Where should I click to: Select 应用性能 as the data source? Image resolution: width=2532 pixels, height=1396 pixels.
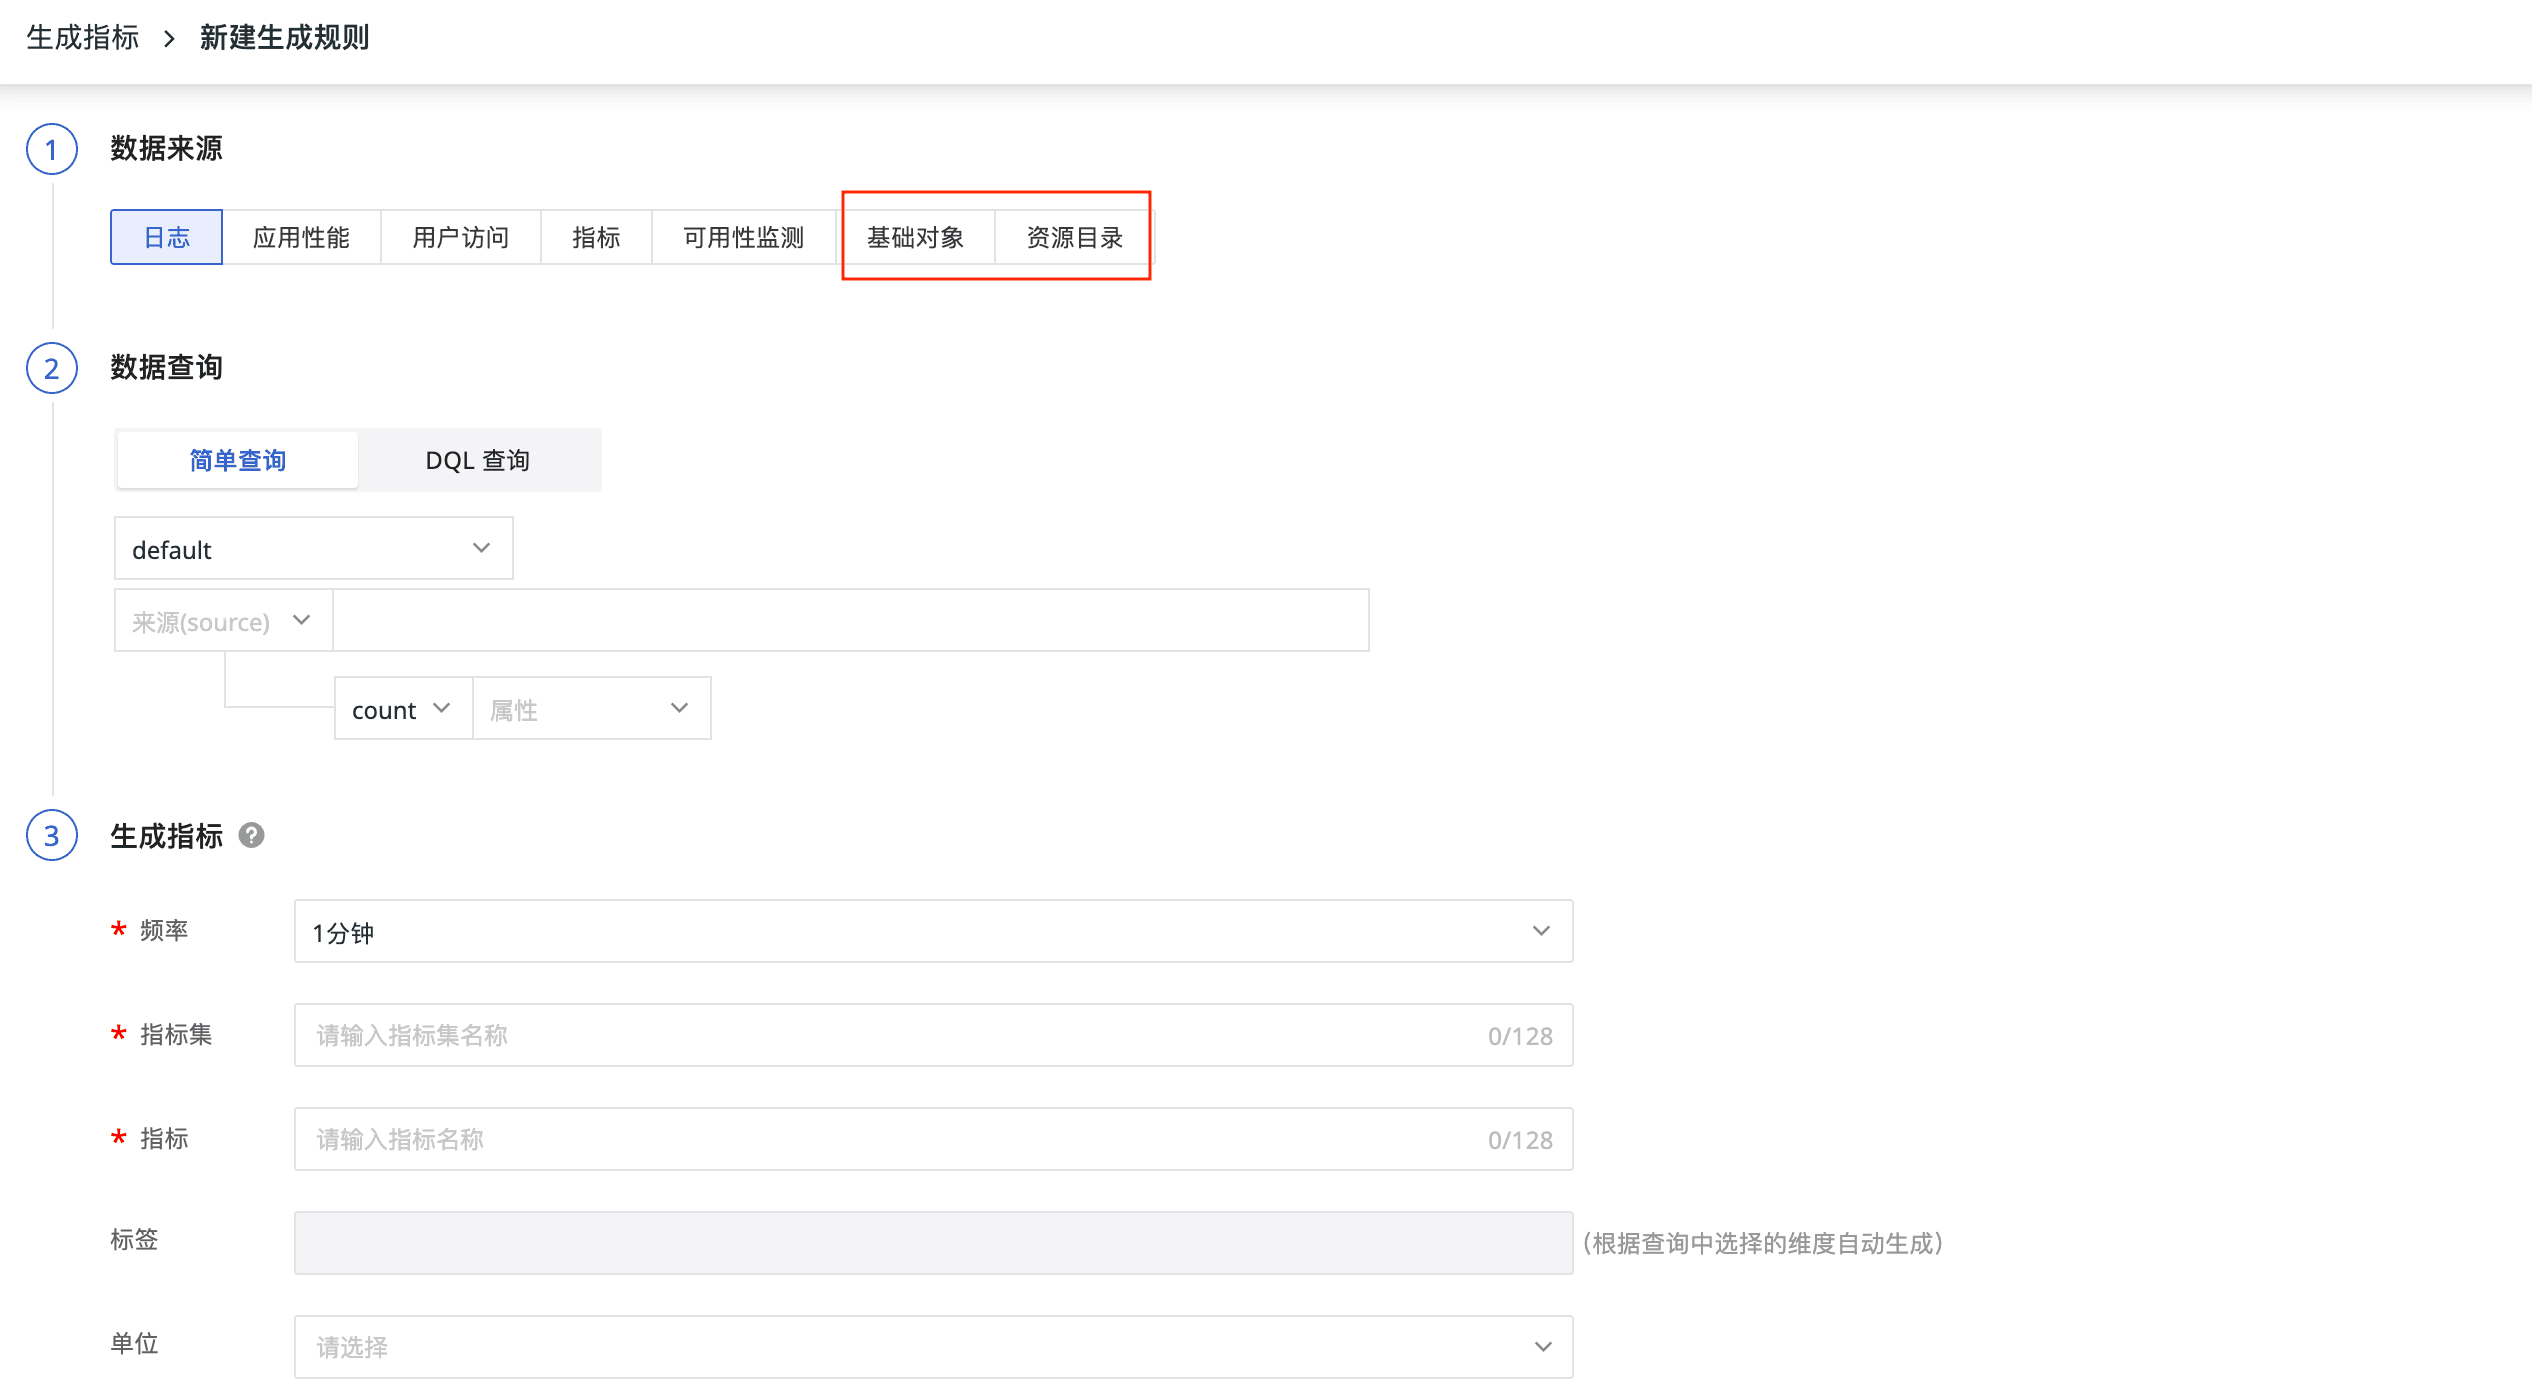[x=301, y=237]
